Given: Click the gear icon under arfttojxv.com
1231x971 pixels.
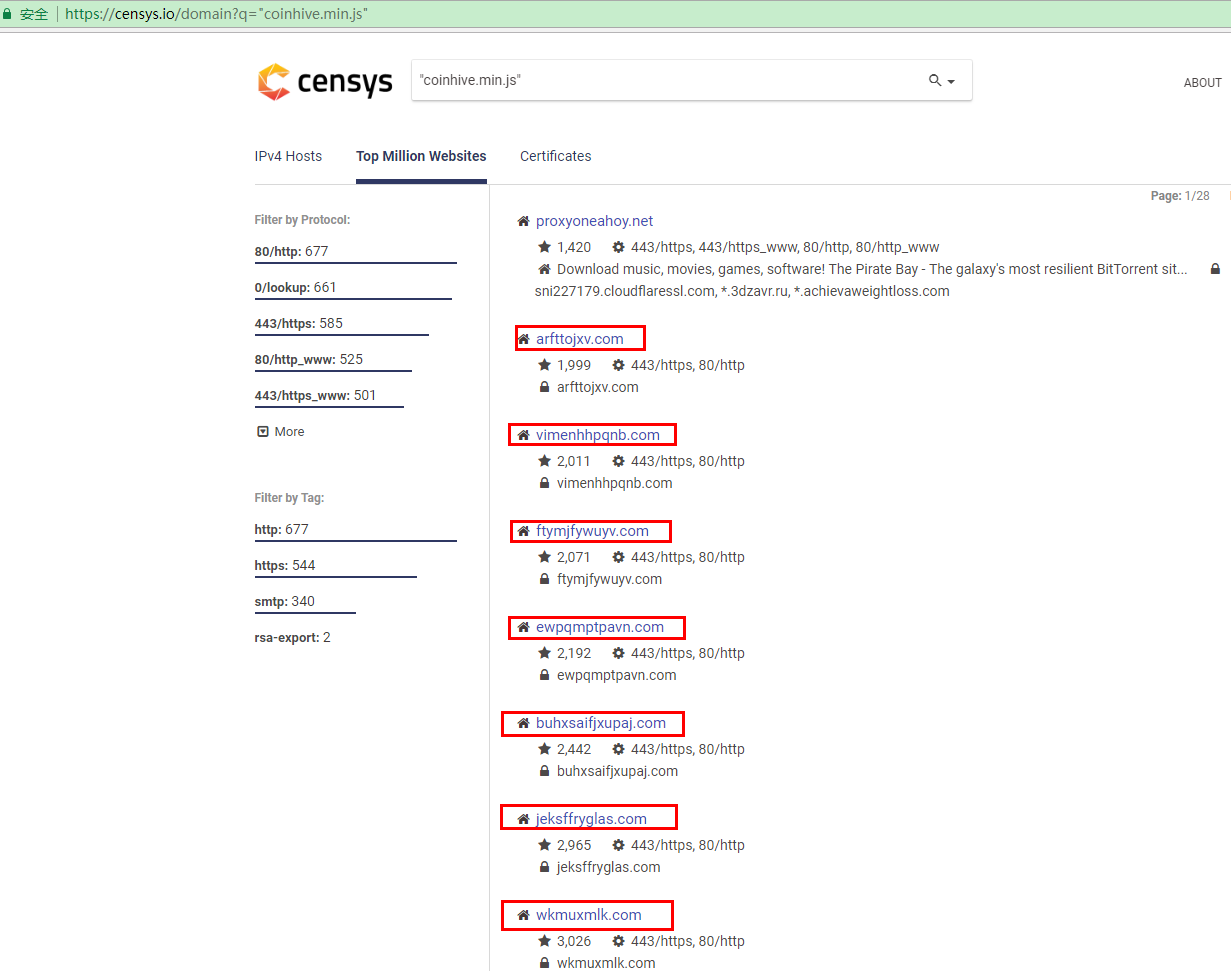Looking at the screenshot, I should [619, 365].
